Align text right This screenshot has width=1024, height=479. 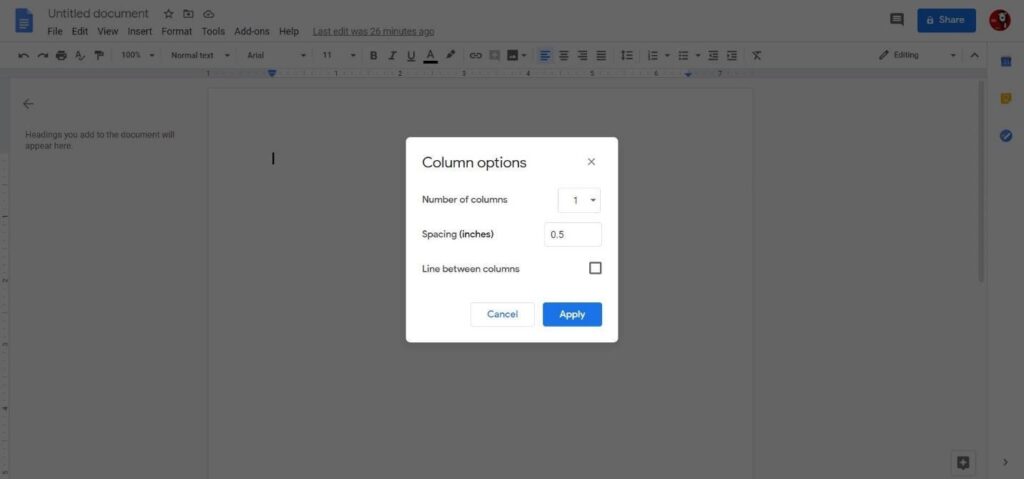583,56
